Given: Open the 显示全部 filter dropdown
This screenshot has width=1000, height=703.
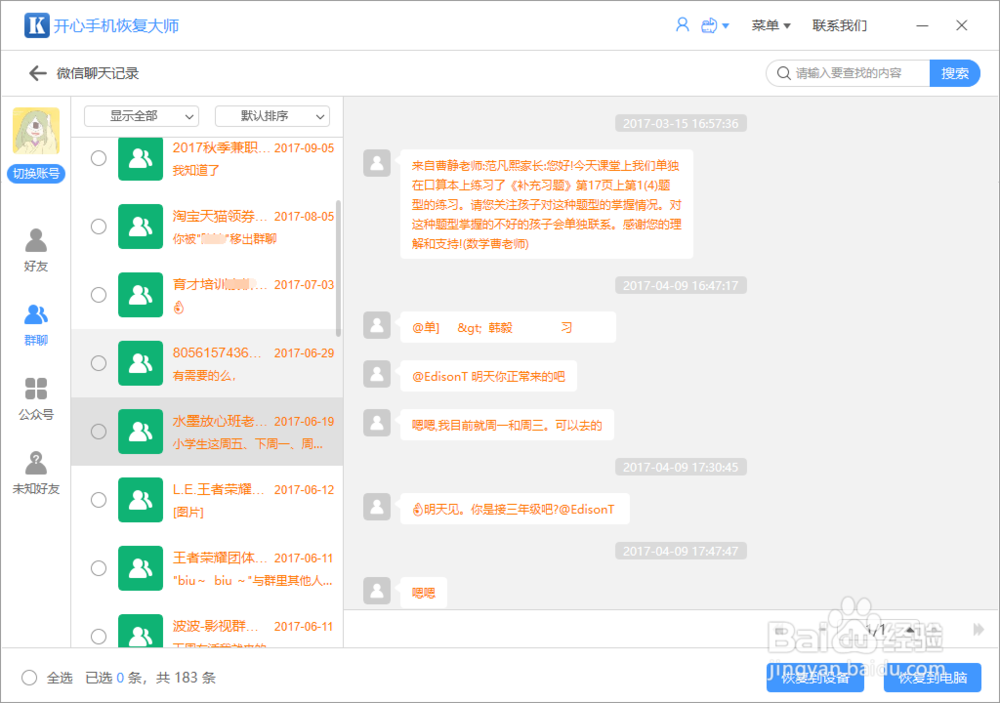Looking at the screenshot, I should click(142, 116).
